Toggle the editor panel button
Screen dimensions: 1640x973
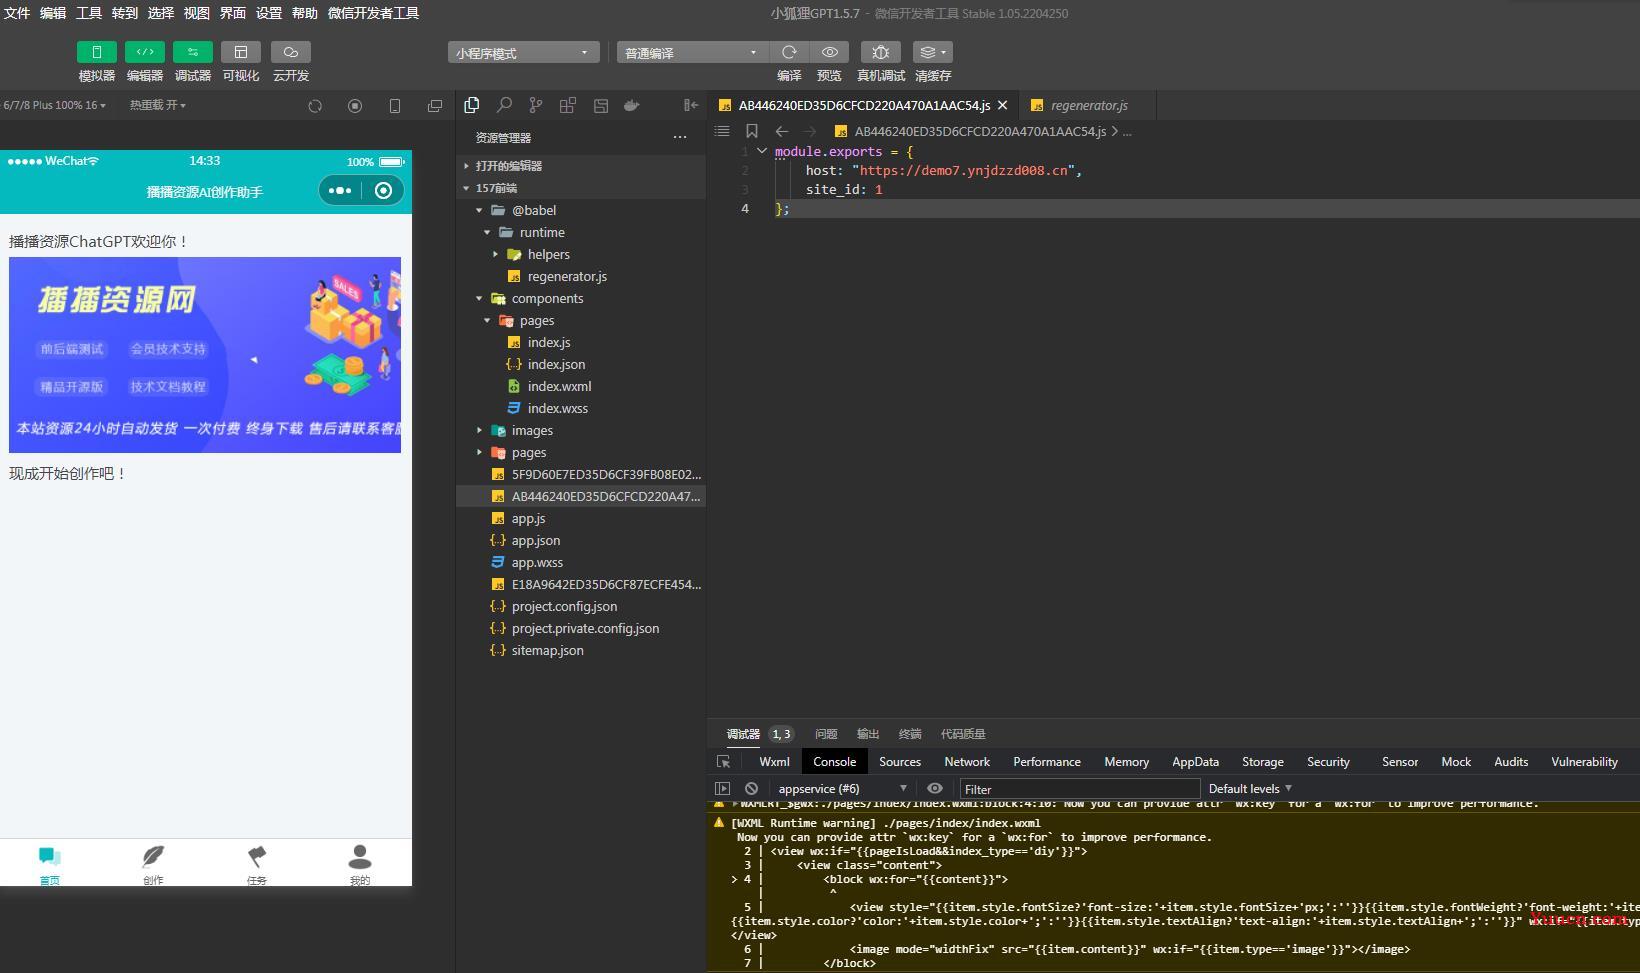point(144,52)
